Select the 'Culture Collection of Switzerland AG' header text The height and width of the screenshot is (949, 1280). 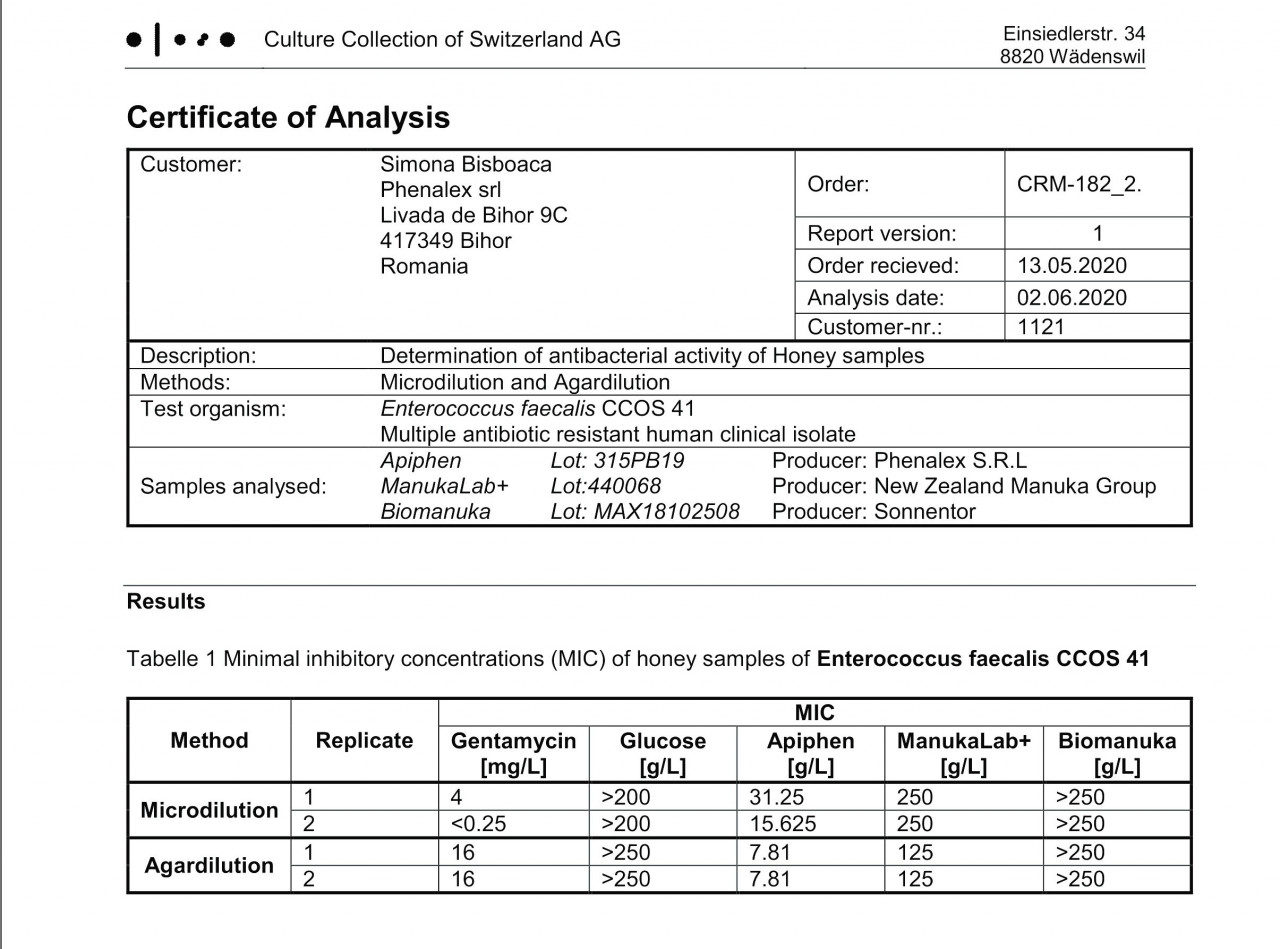442,40
